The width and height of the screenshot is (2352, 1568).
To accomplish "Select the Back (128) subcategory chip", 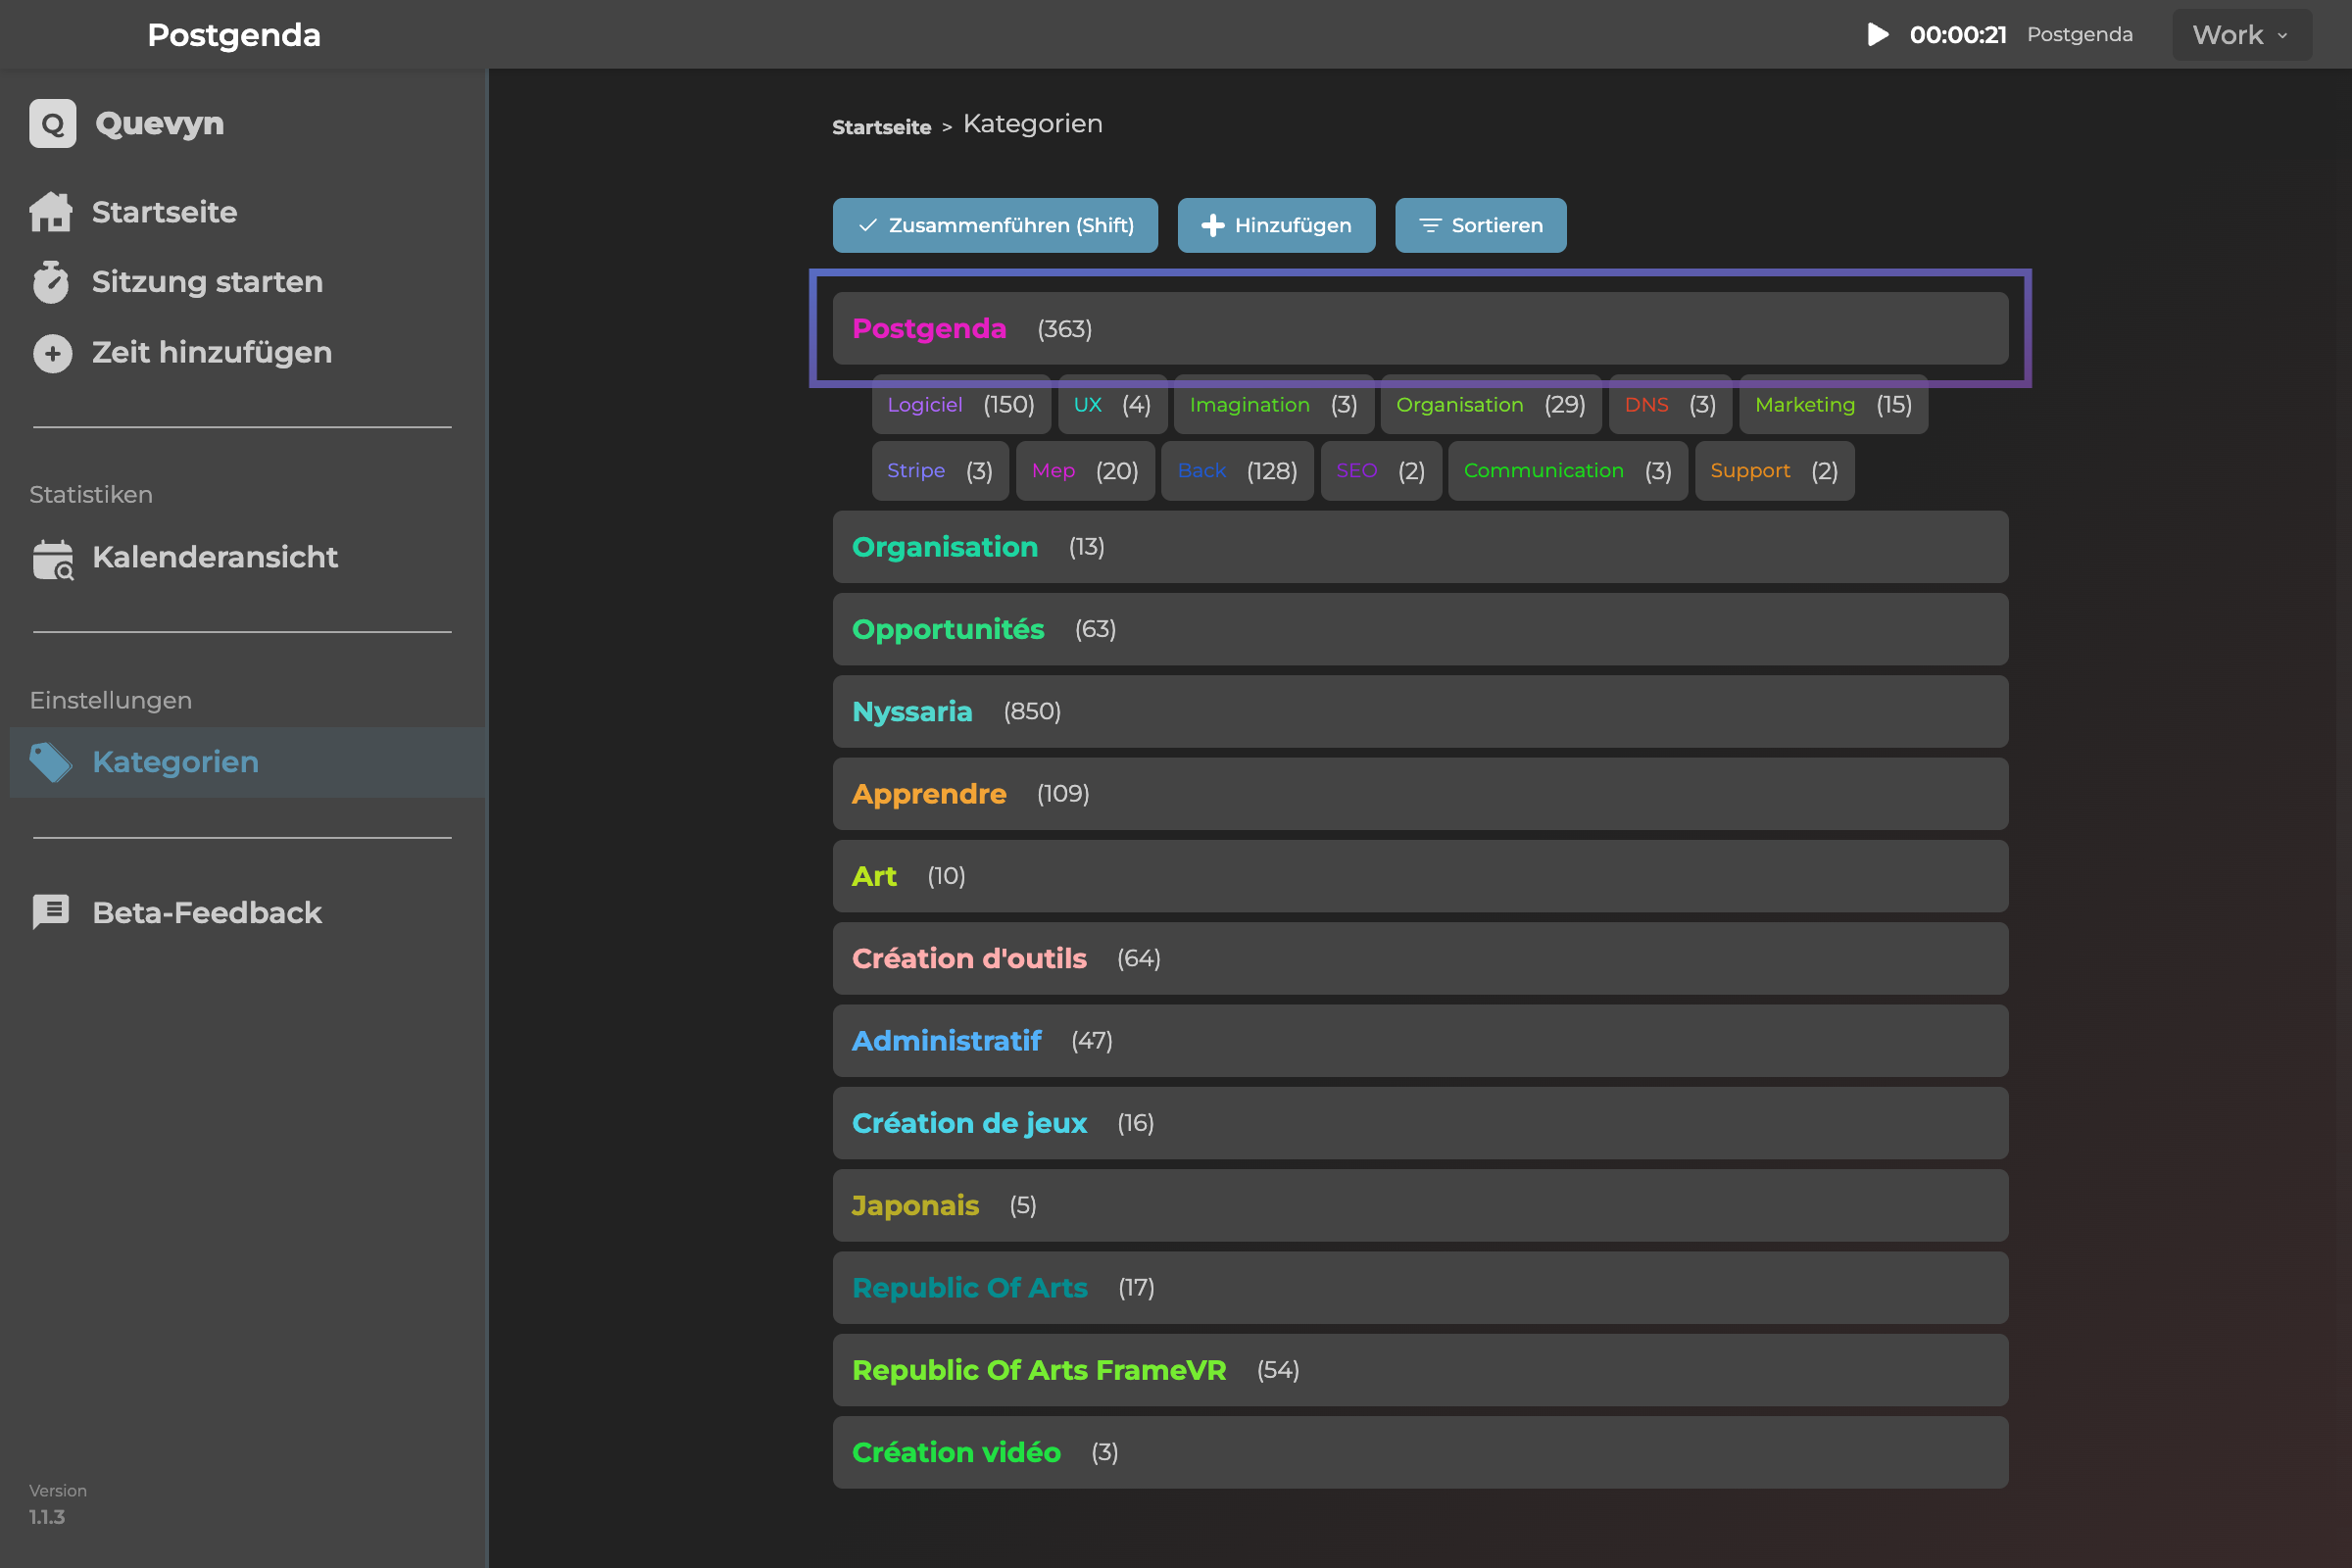I will [x=1237, y=471].
